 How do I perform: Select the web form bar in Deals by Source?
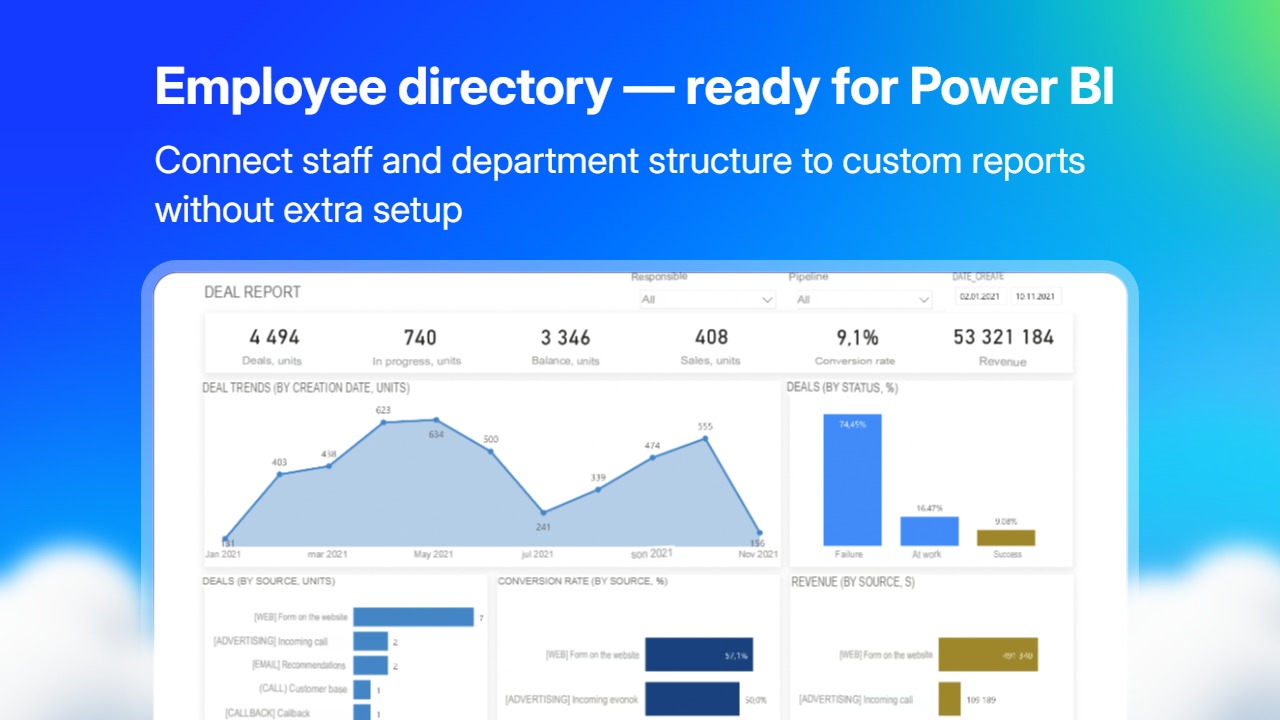[413, 617]
